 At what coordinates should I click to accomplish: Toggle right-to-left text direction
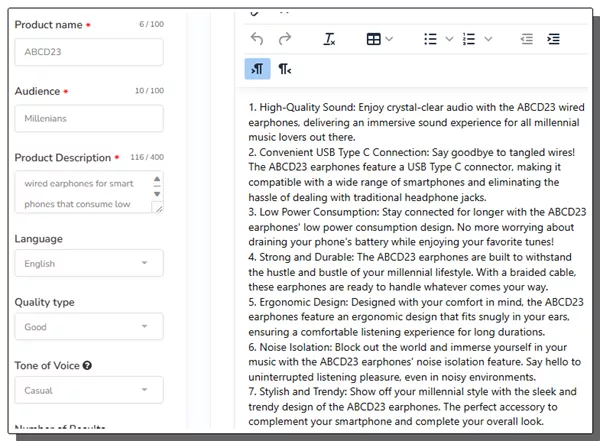(x=285, y=69)
